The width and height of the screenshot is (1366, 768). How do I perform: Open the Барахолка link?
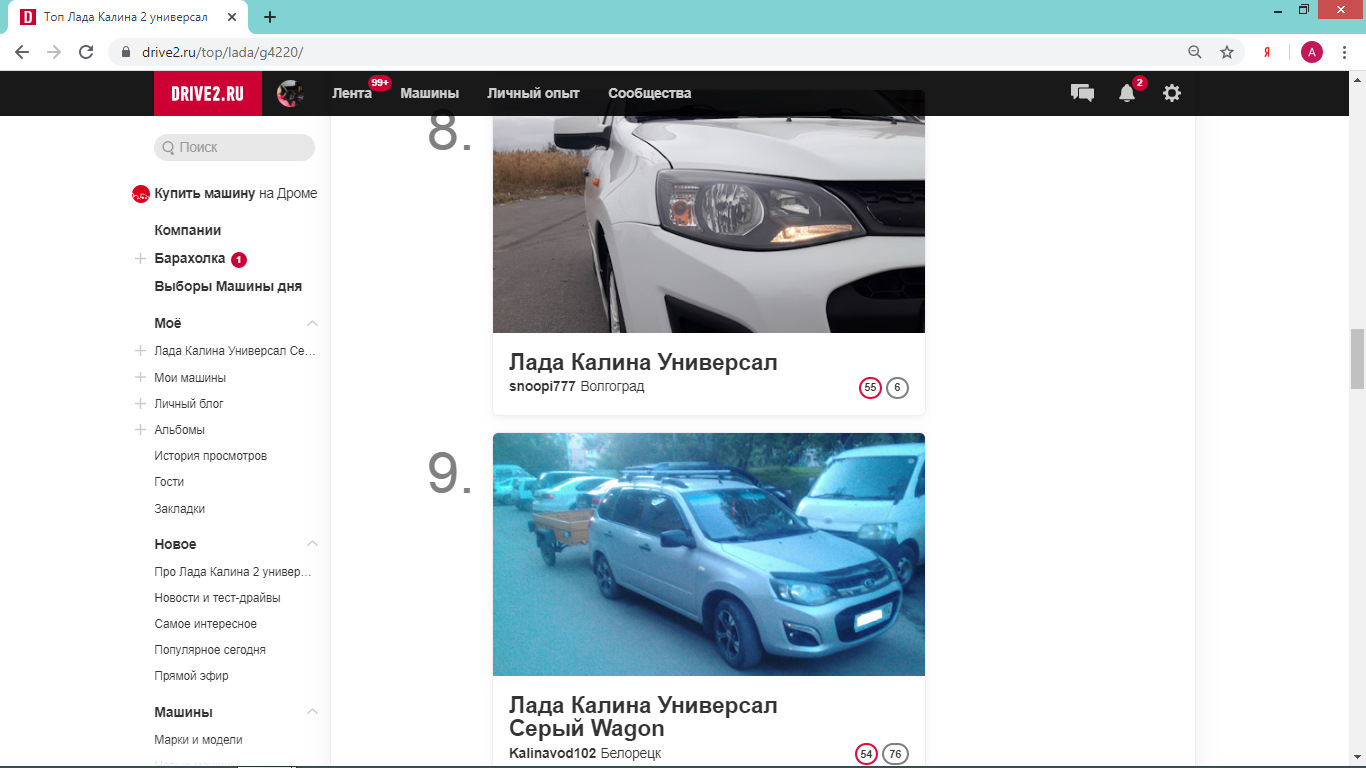[190, 258]
